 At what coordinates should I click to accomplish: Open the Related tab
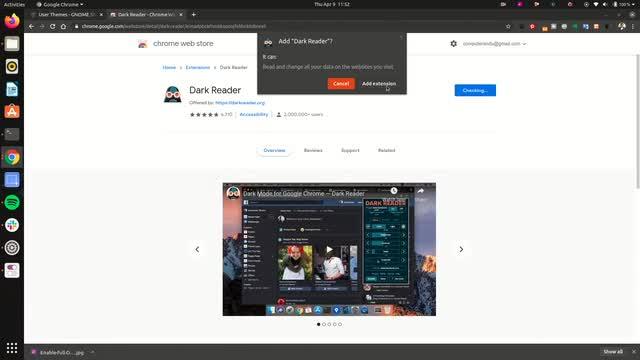click(387, 150)
